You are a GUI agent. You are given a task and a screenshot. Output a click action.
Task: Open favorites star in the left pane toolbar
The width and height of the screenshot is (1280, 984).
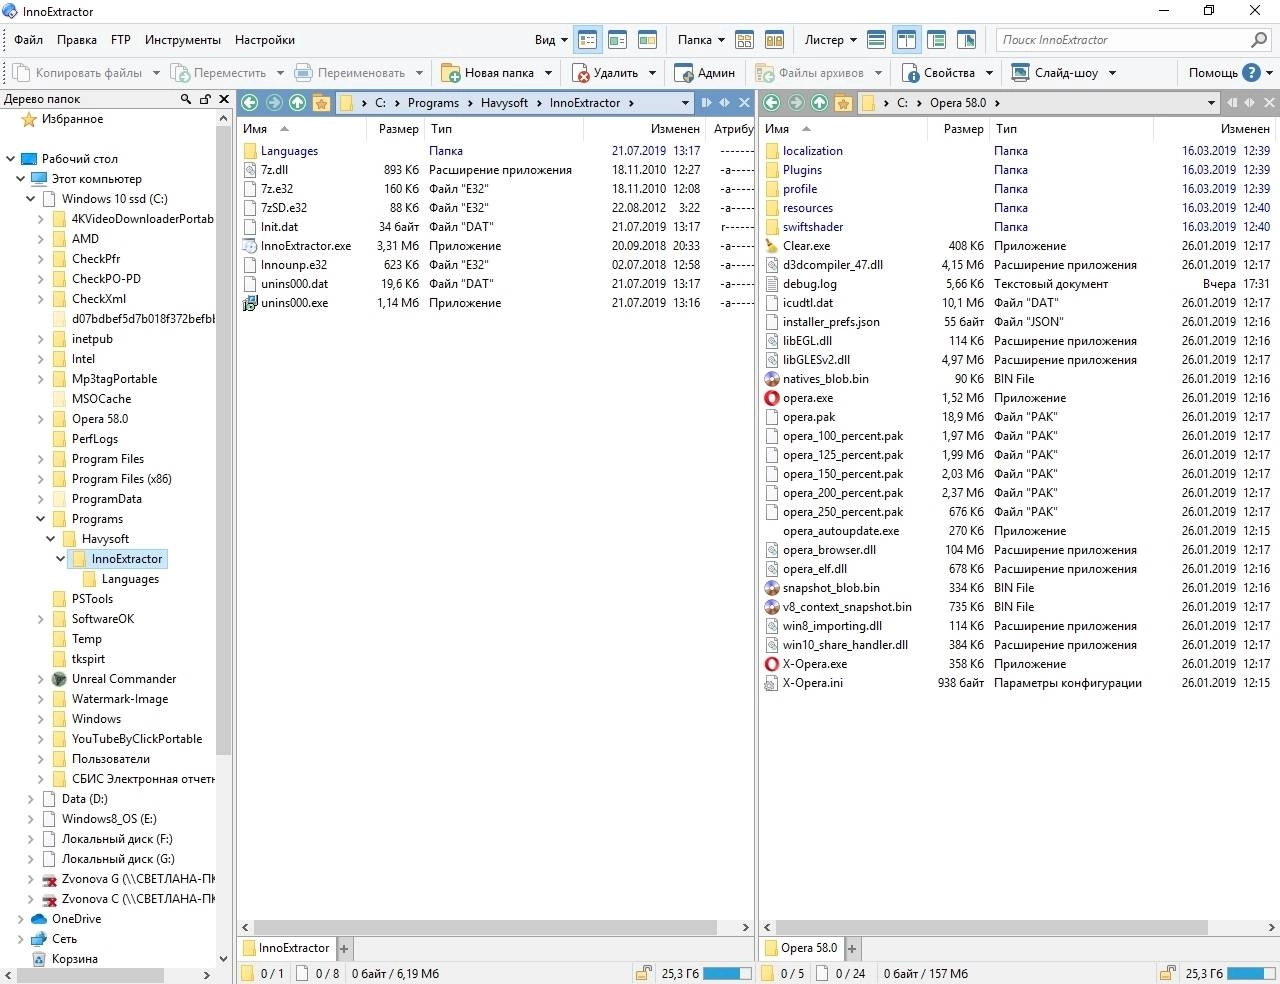[x=321, y=102]
